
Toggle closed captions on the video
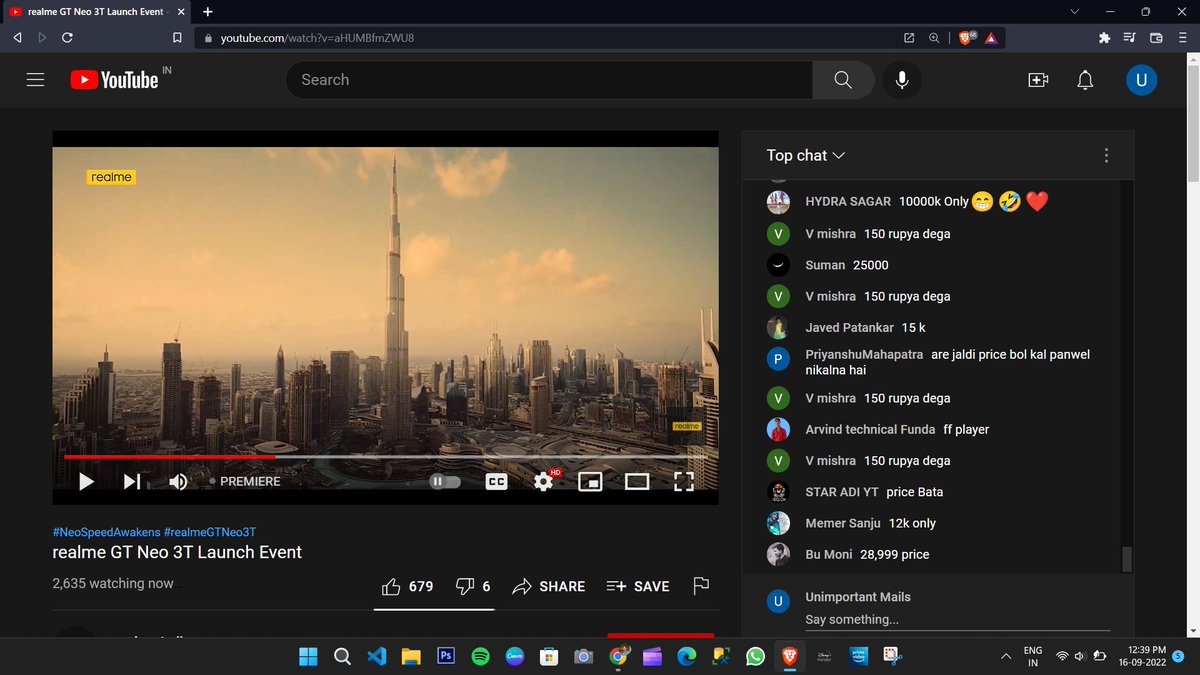point(497,482)
